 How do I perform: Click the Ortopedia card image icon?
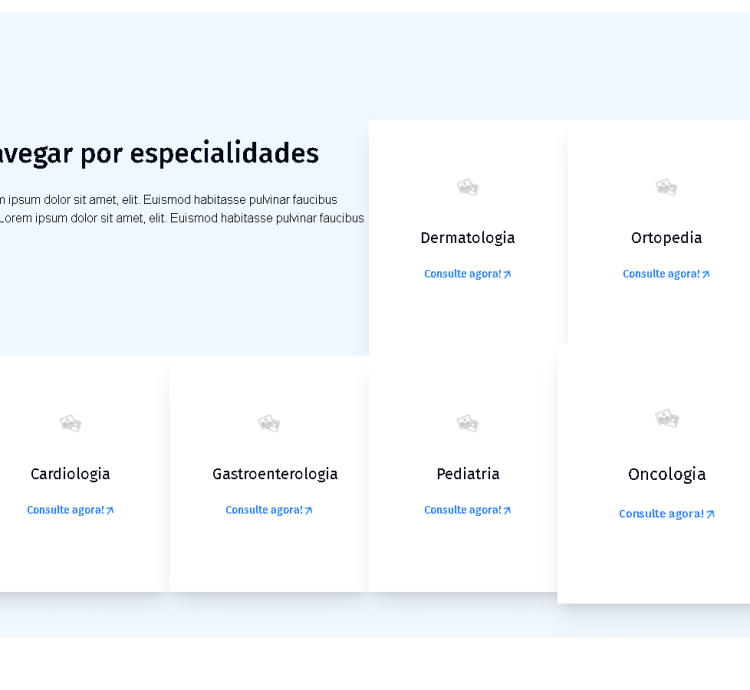coord(666,187)
